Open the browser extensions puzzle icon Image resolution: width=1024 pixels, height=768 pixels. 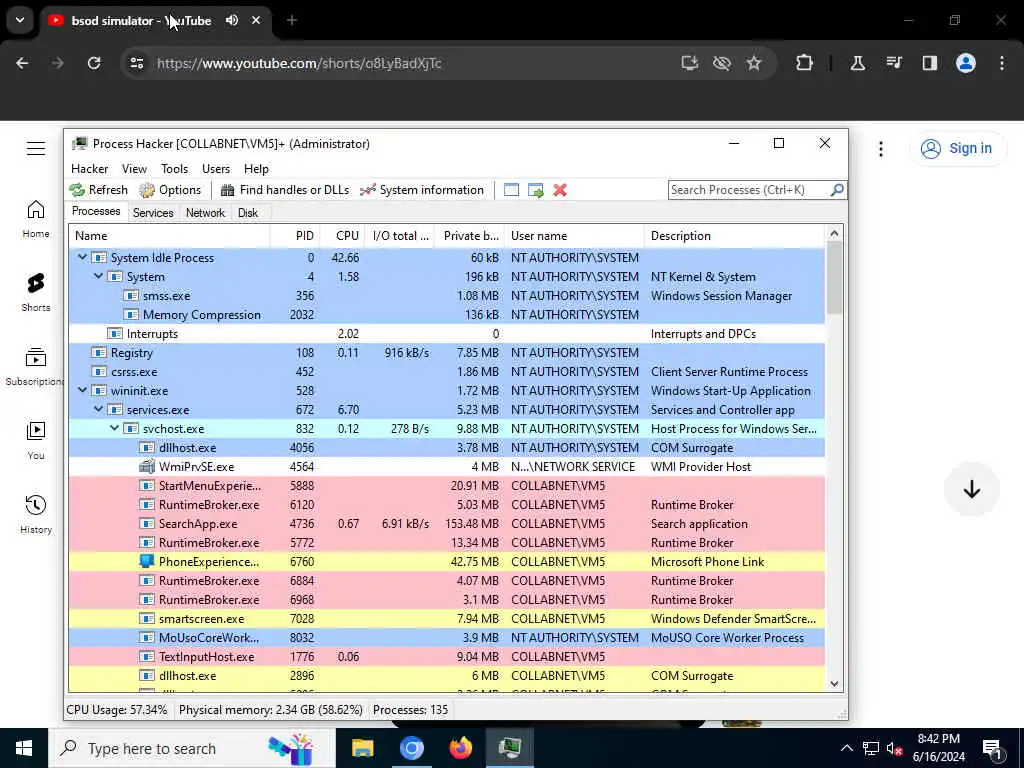coord(805,63)
